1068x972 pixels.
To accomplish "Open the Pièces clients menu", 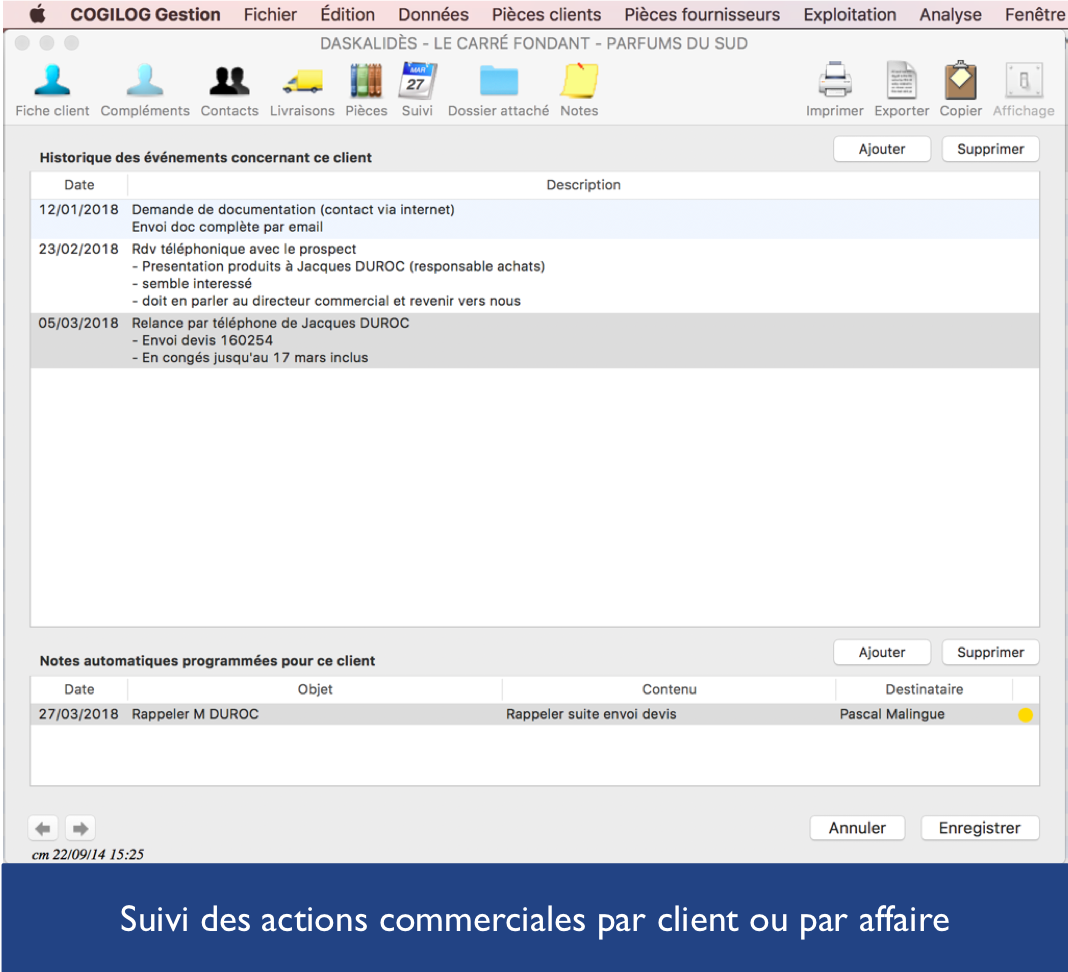I will pos(546,14).
